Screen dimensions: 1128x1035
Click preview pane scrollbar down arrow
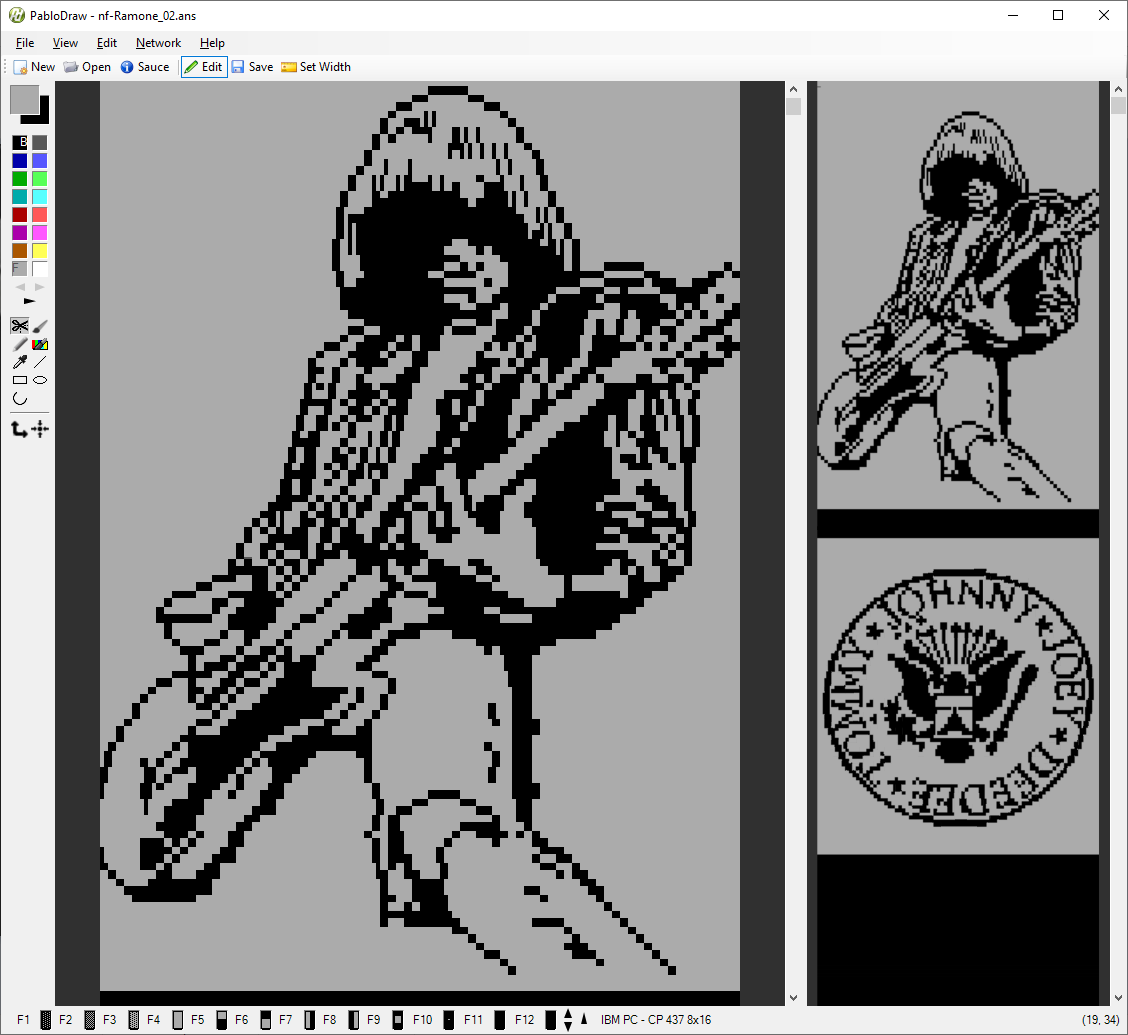[1119, 998]
